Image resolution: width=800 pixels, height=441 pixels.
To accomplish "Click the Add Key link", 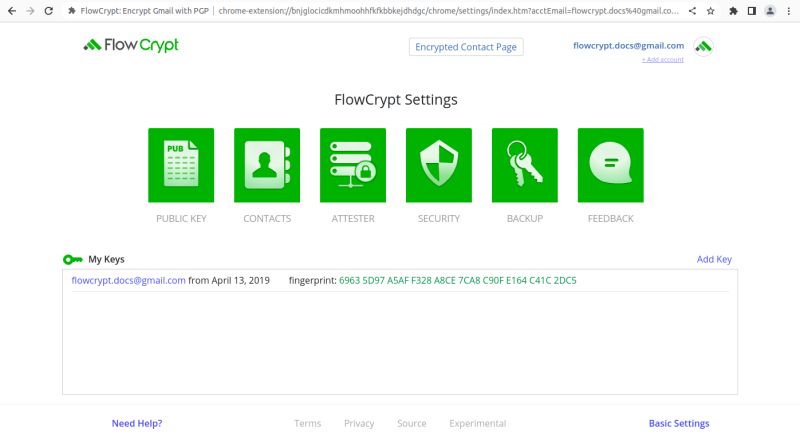I will point(714,259).
